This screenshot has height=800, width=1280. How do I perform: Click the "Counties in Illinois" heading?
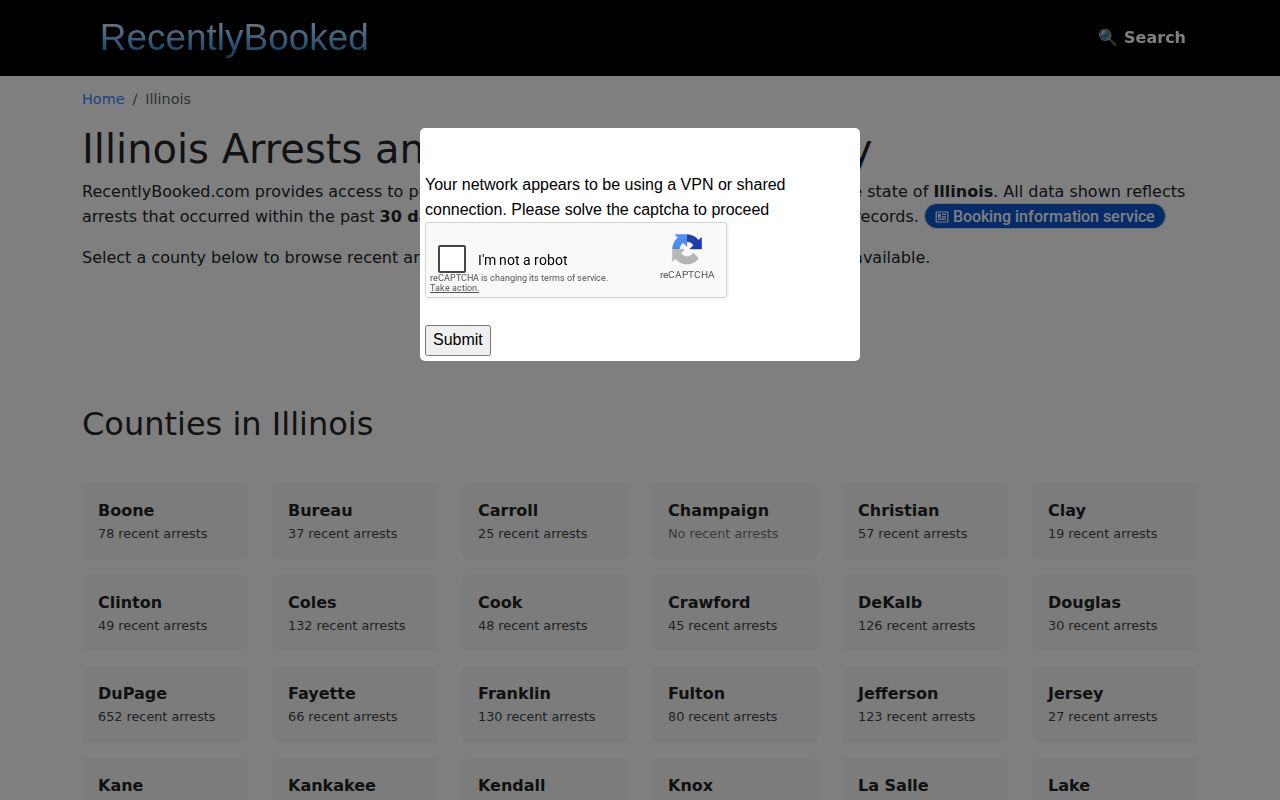pos(228,424)
